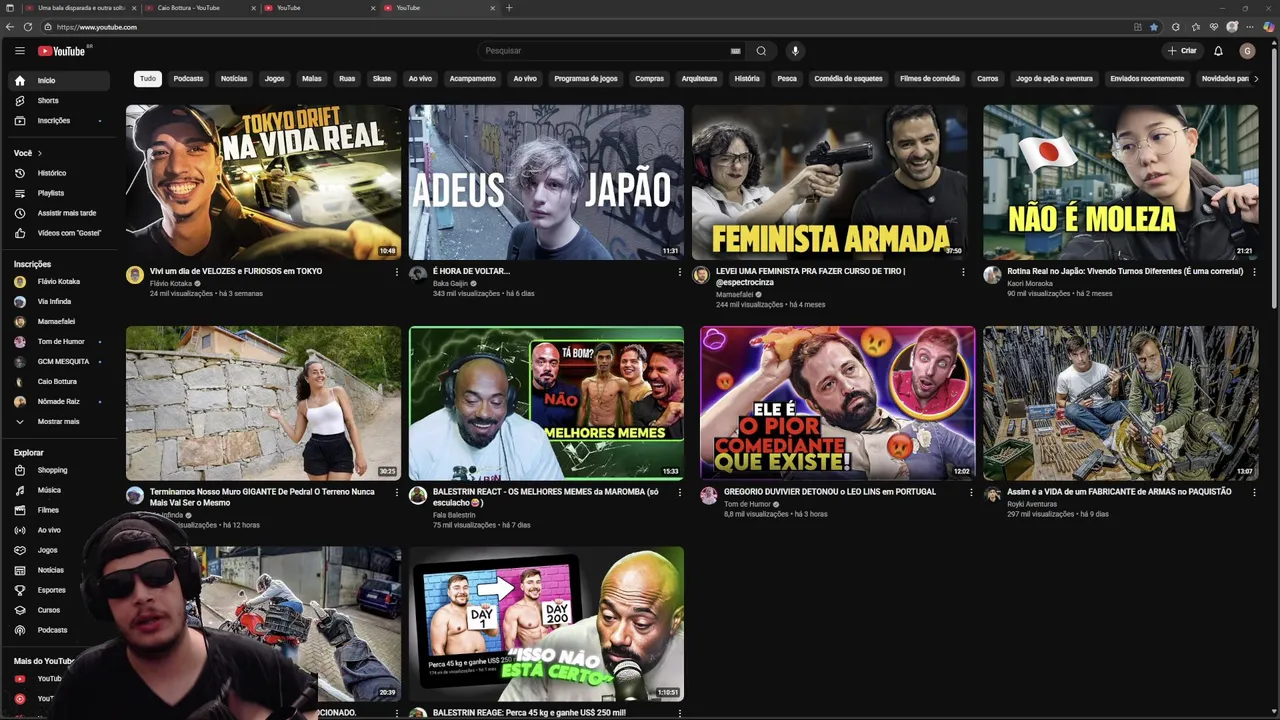The width and height of the screenshot is (1280, 720).
Task: Open options for É HORA DE VOLTAR video
Action: tap(679, 272)
